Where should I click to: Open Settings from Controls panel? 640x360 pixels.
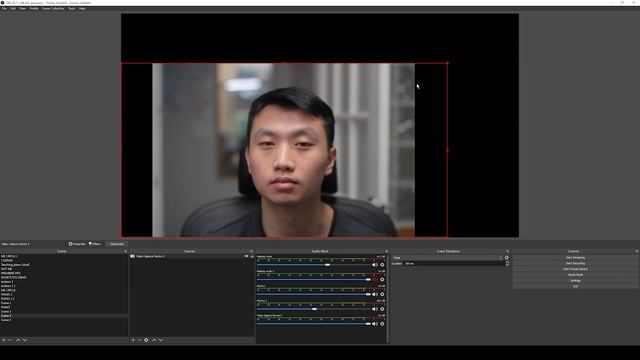point(575,280)
